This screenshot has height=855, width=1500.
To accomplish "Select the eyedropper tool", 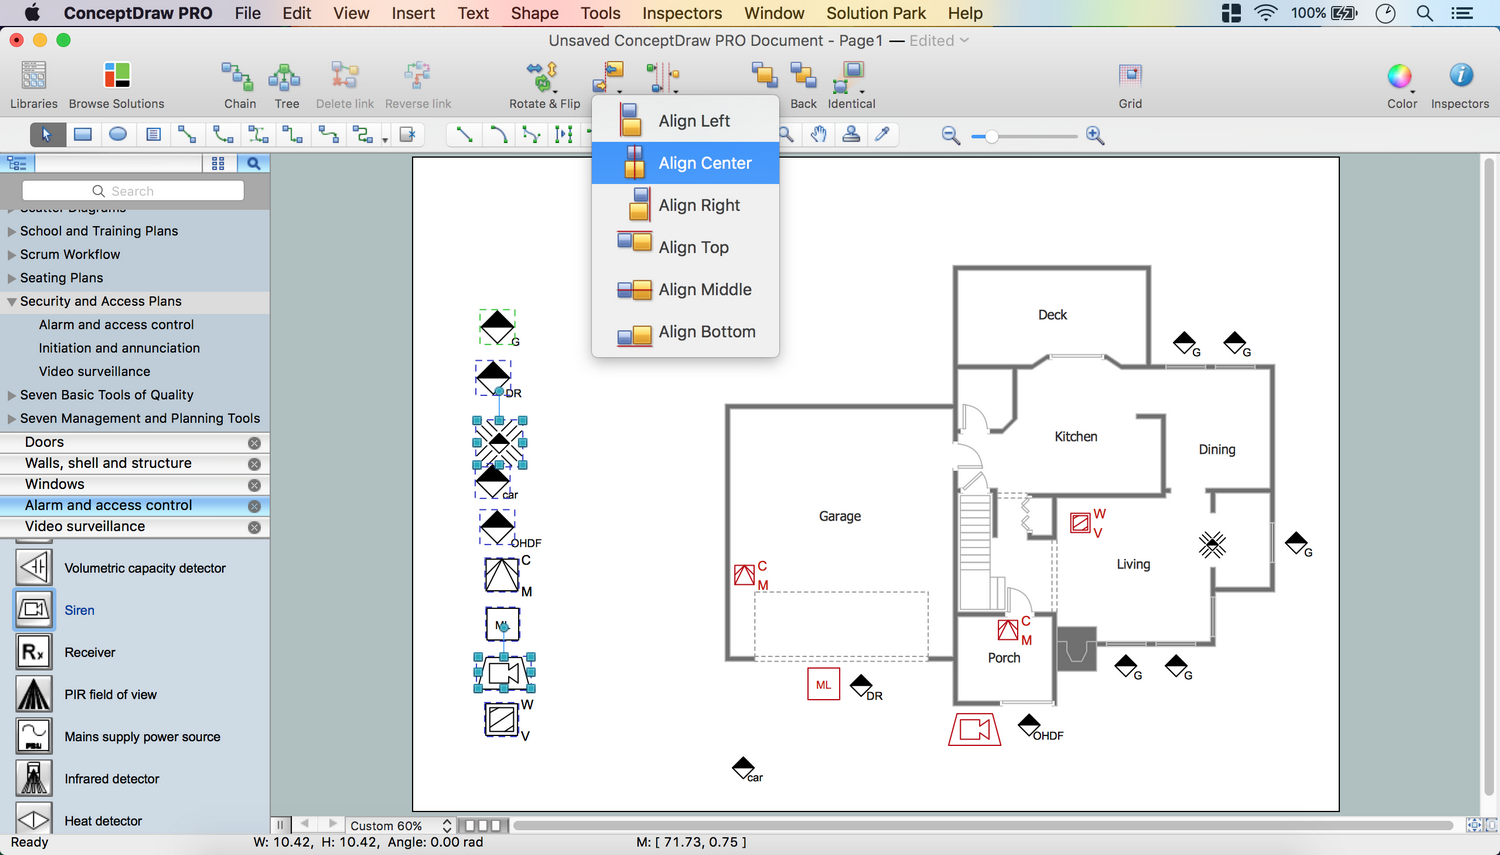I will (882, 134).
